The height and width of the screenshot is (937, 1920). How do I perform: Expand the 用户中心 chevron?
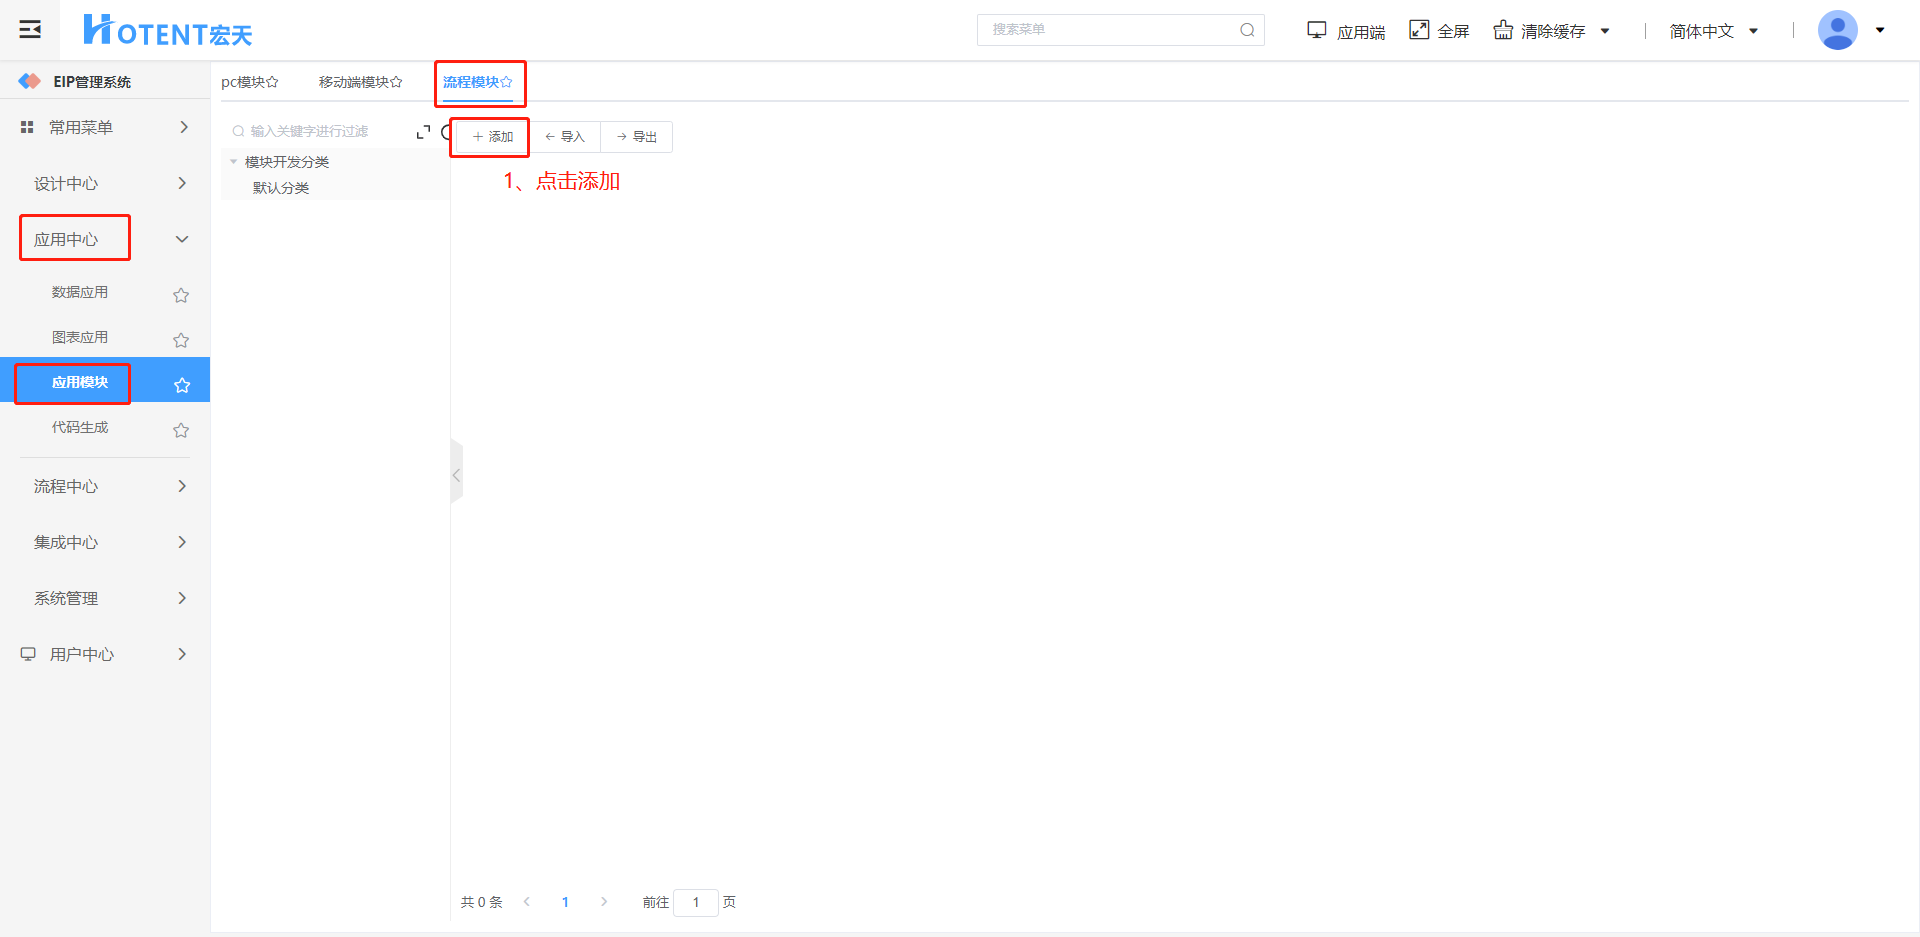[x=182, y=654]
